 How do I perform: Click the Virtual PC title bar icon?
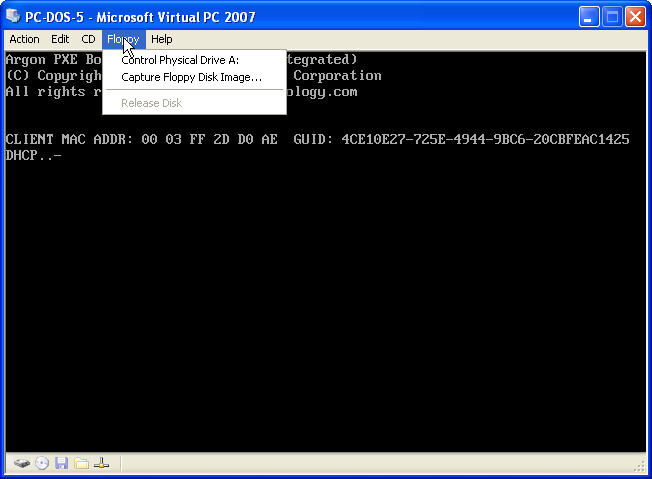13,16
